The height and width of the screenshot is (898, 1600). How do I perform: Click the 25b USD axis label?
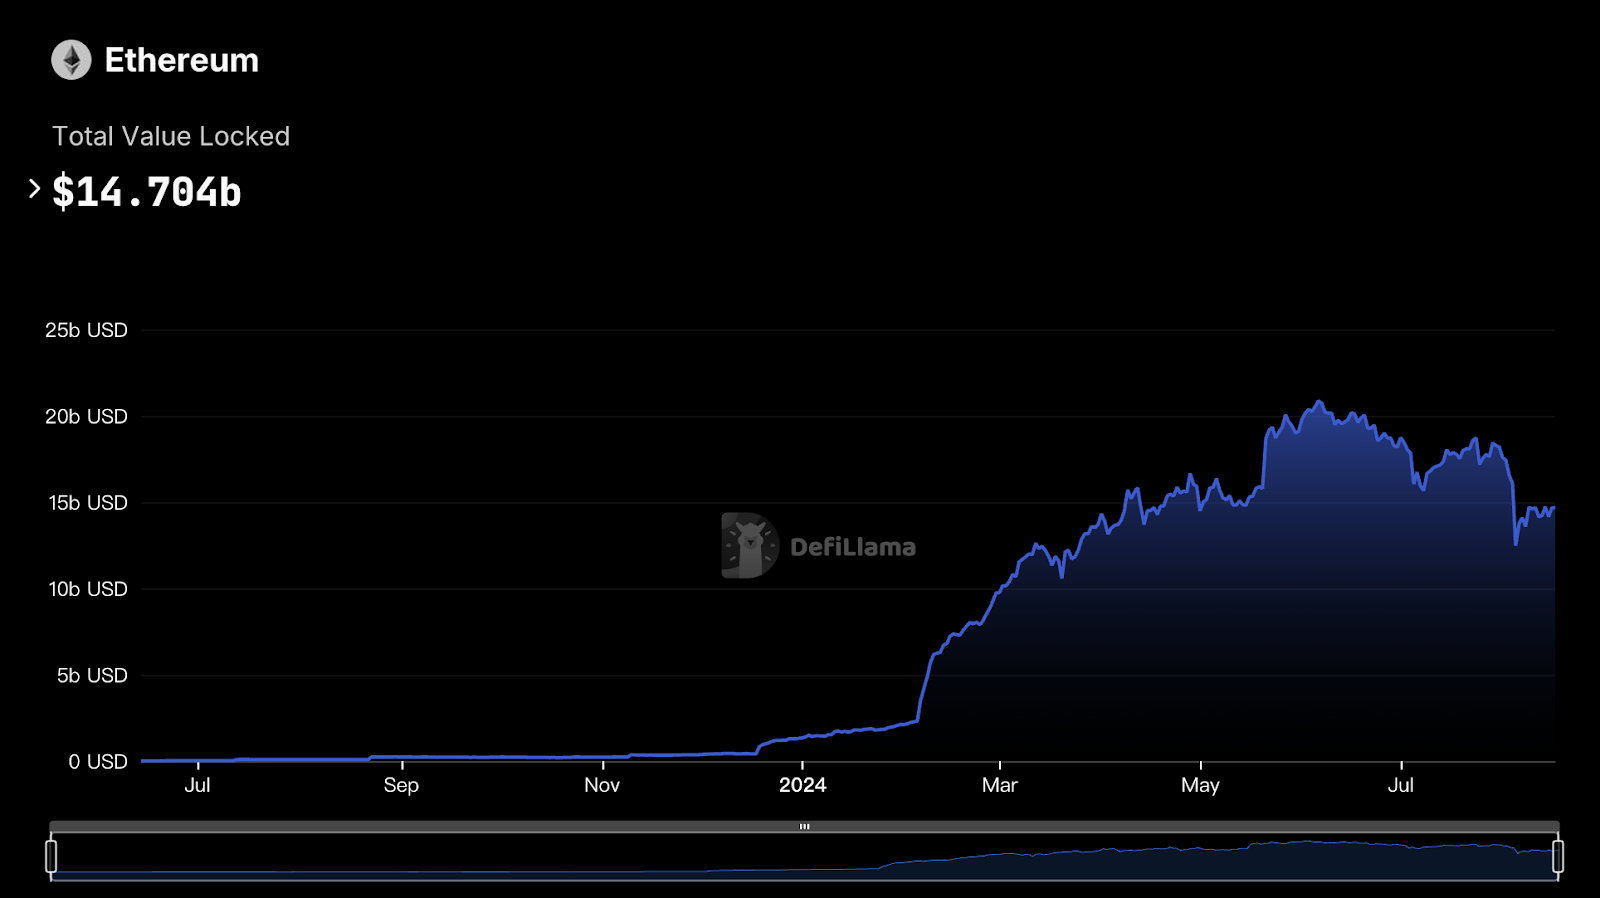tap(86, 330)
